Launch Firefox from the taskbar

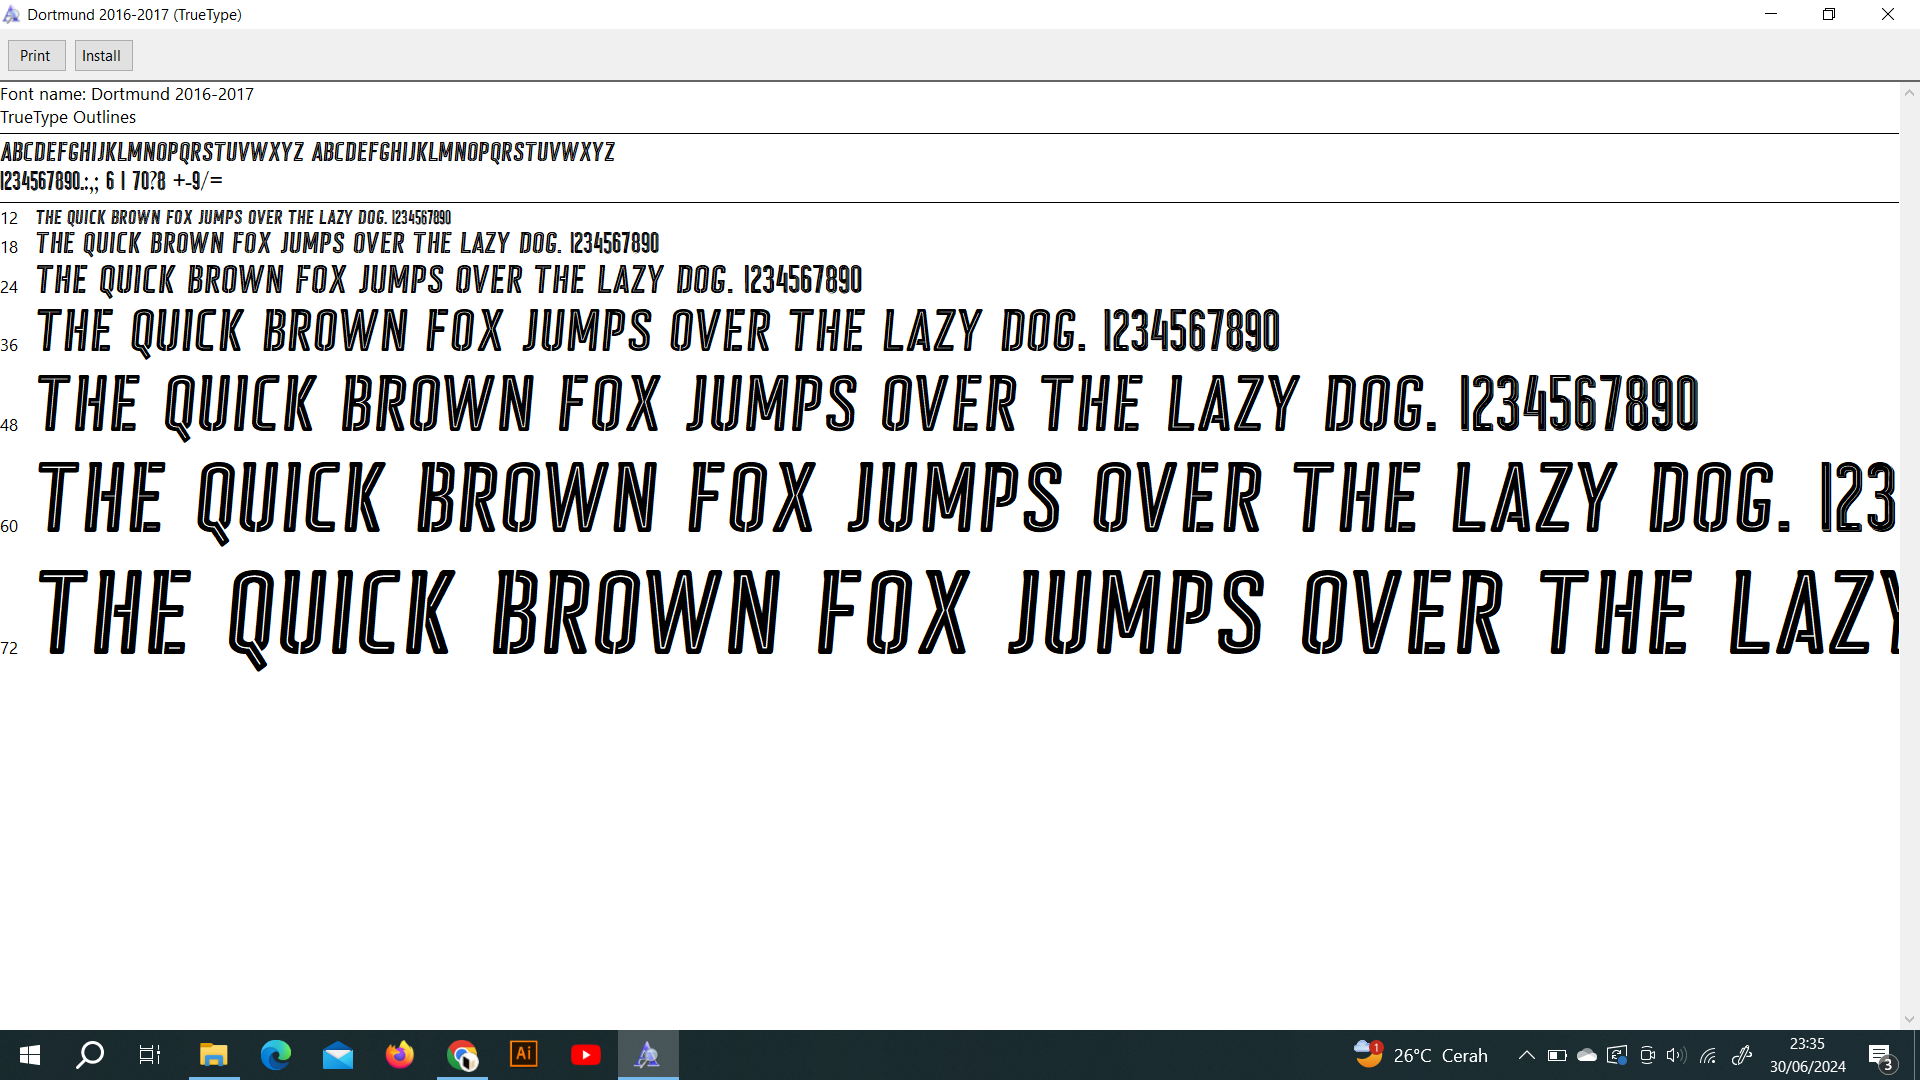coord(400,1055)
